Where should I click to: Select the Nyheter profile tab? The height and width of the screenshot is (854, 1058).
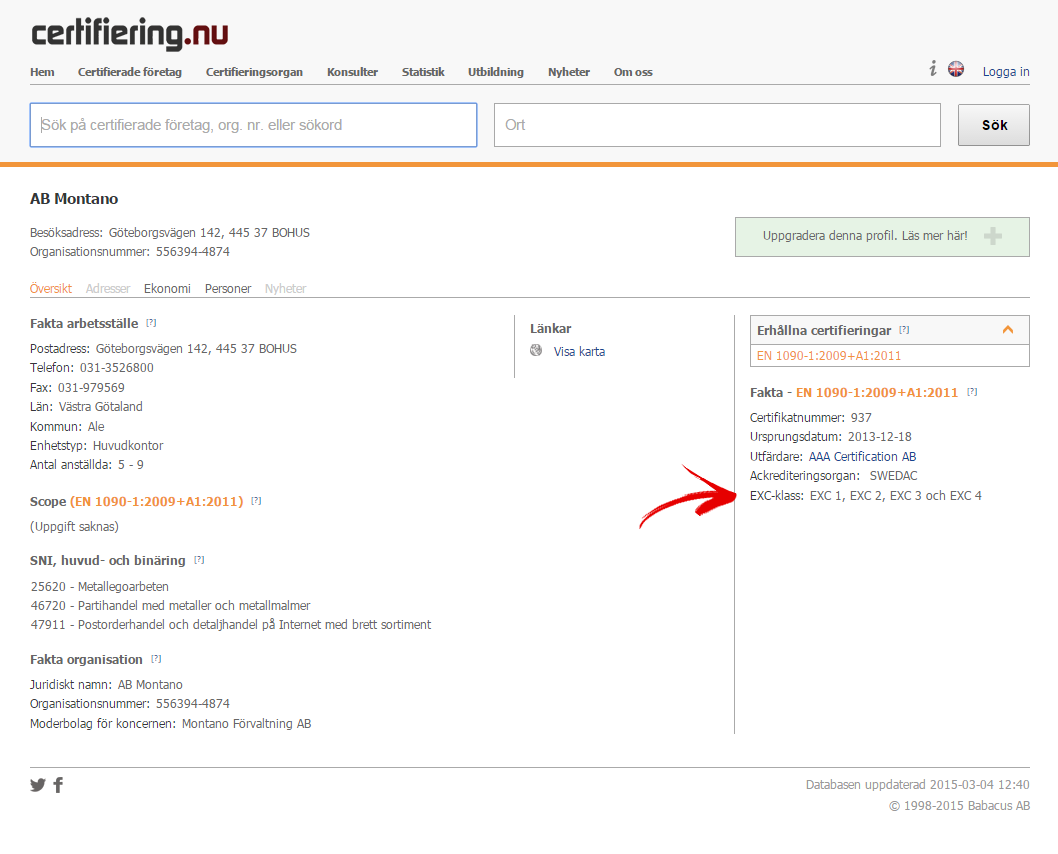(285, 289)
